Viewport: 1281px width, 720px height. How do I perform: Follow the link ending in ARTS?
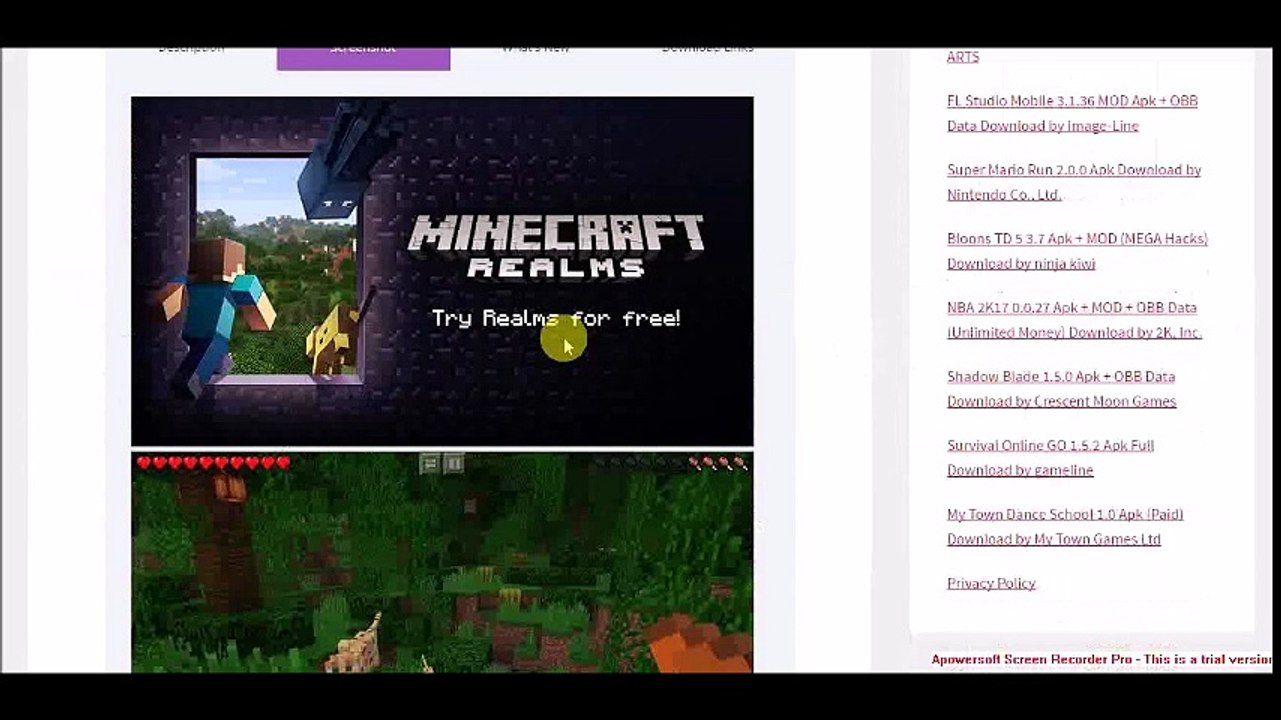[963, 57]
